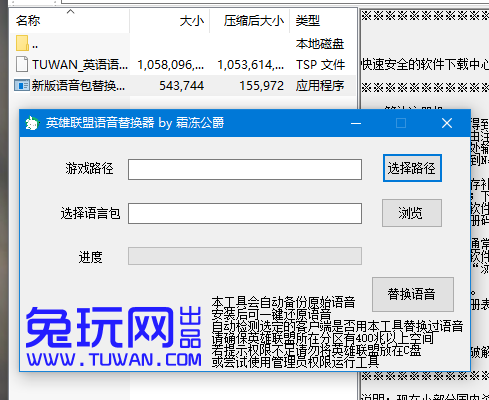Screen dimensions: 489x400
Task: Focus the 选择语言包 input field
Action: click(245, 213)
